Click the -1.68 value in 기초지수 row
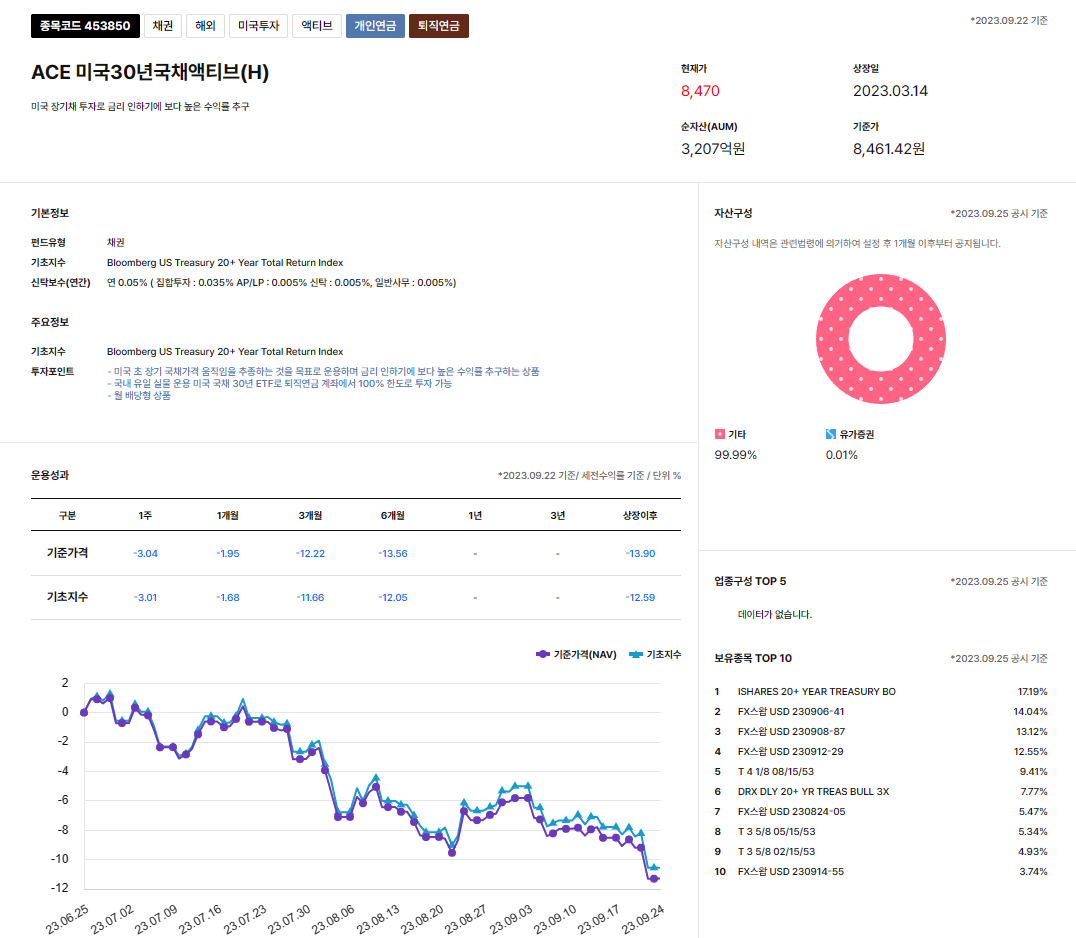The height and width of the screenshot is (938, 1076). 228,598
